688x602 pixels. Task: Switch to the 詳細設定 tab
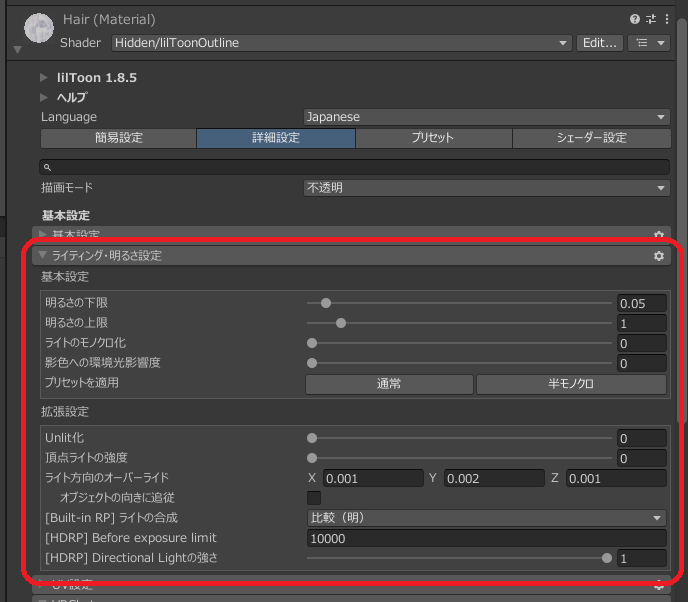click(x=276, y=138)
